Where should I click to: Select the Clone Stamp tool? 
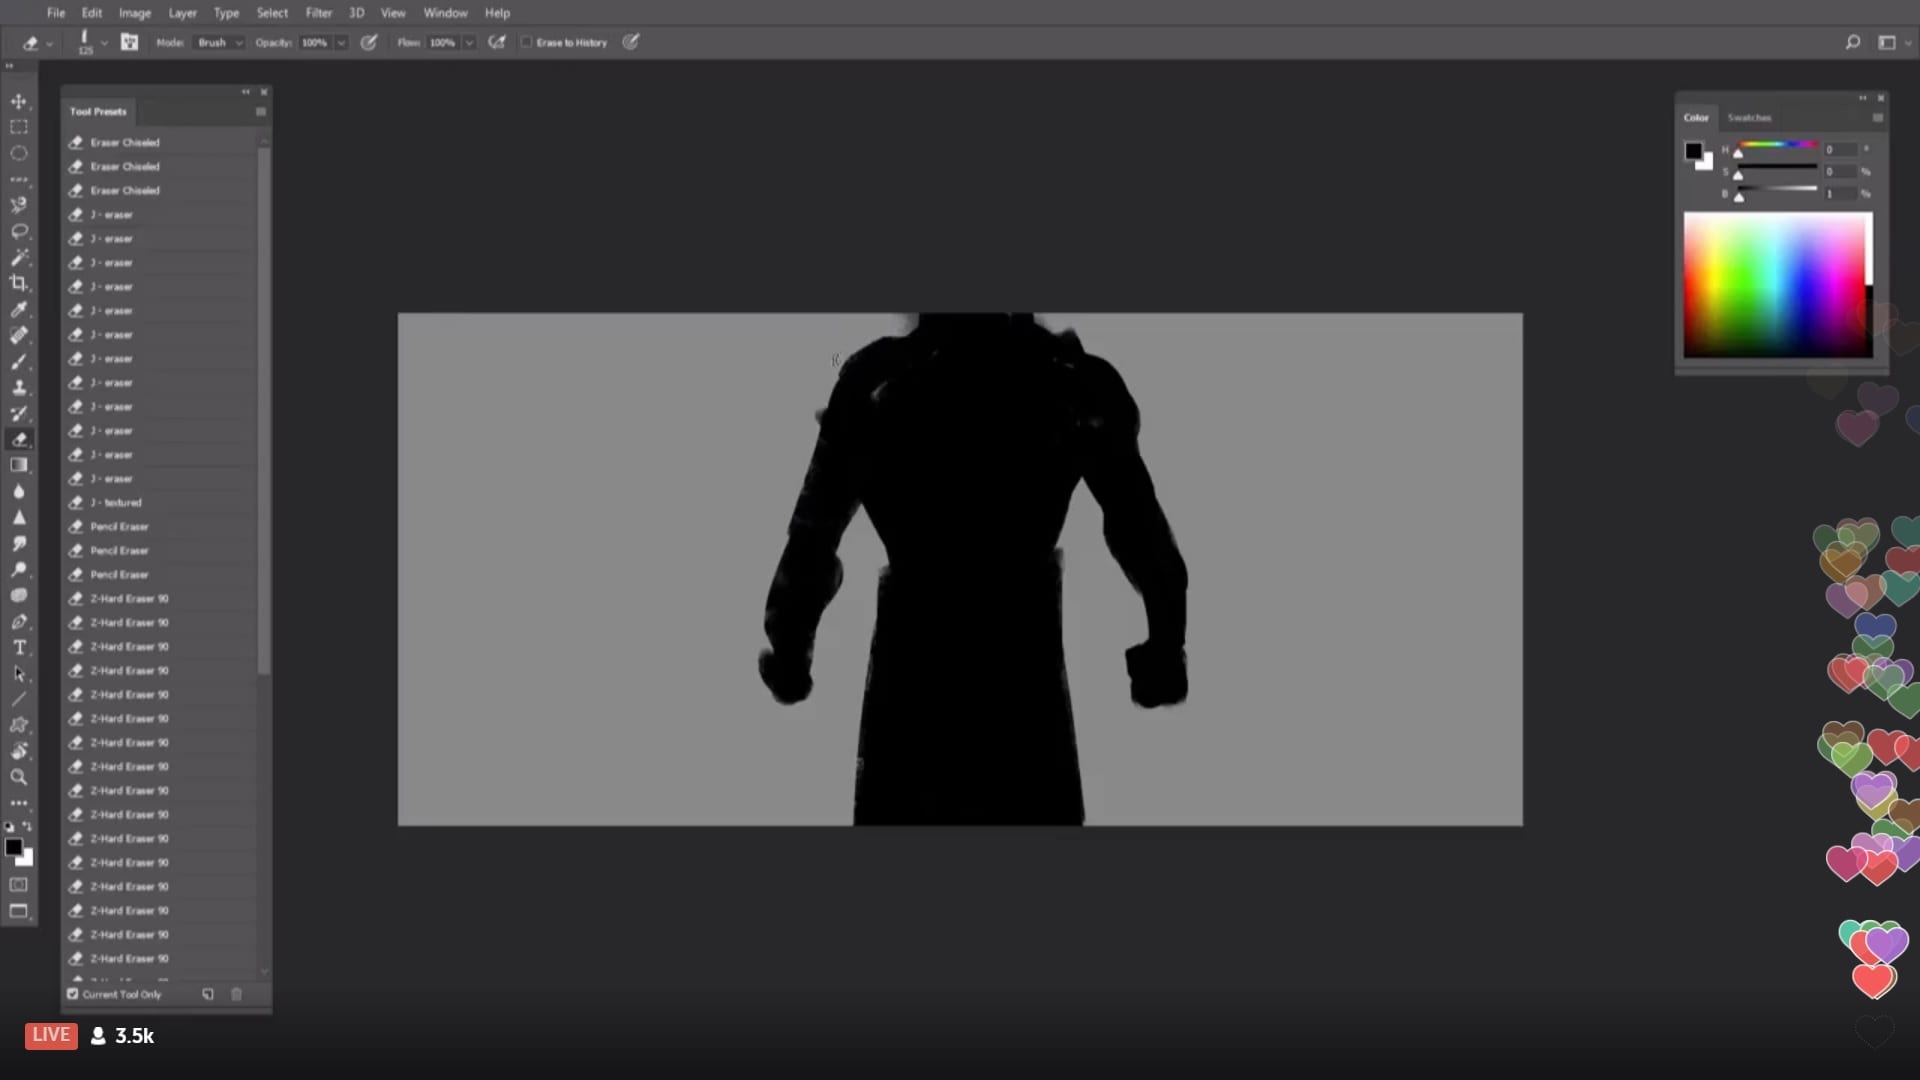coord(18,387)
